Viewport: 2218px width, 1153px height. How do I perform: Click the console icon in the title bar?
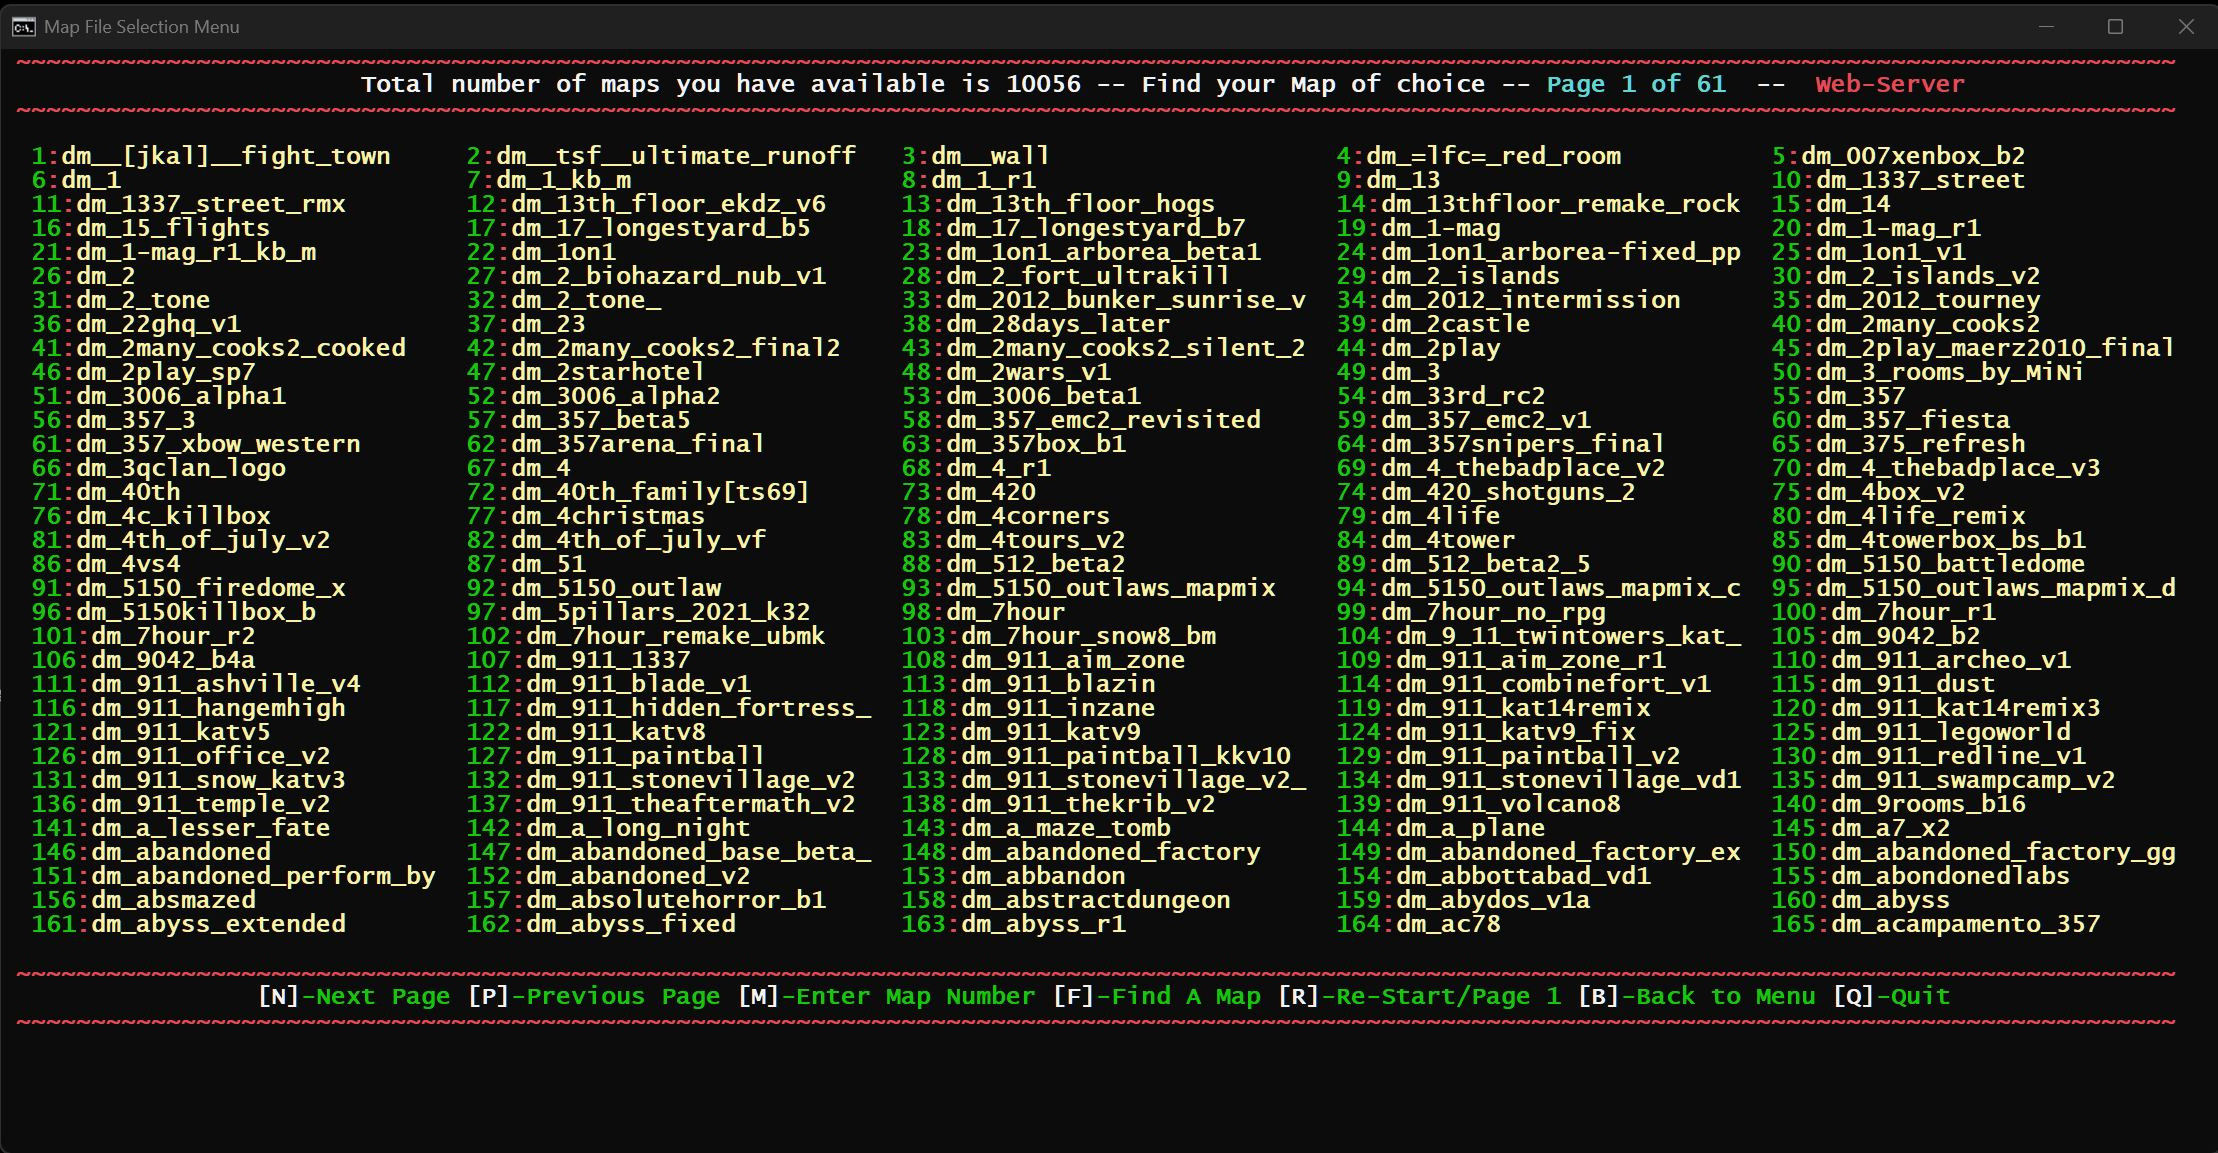coord(23,27)
